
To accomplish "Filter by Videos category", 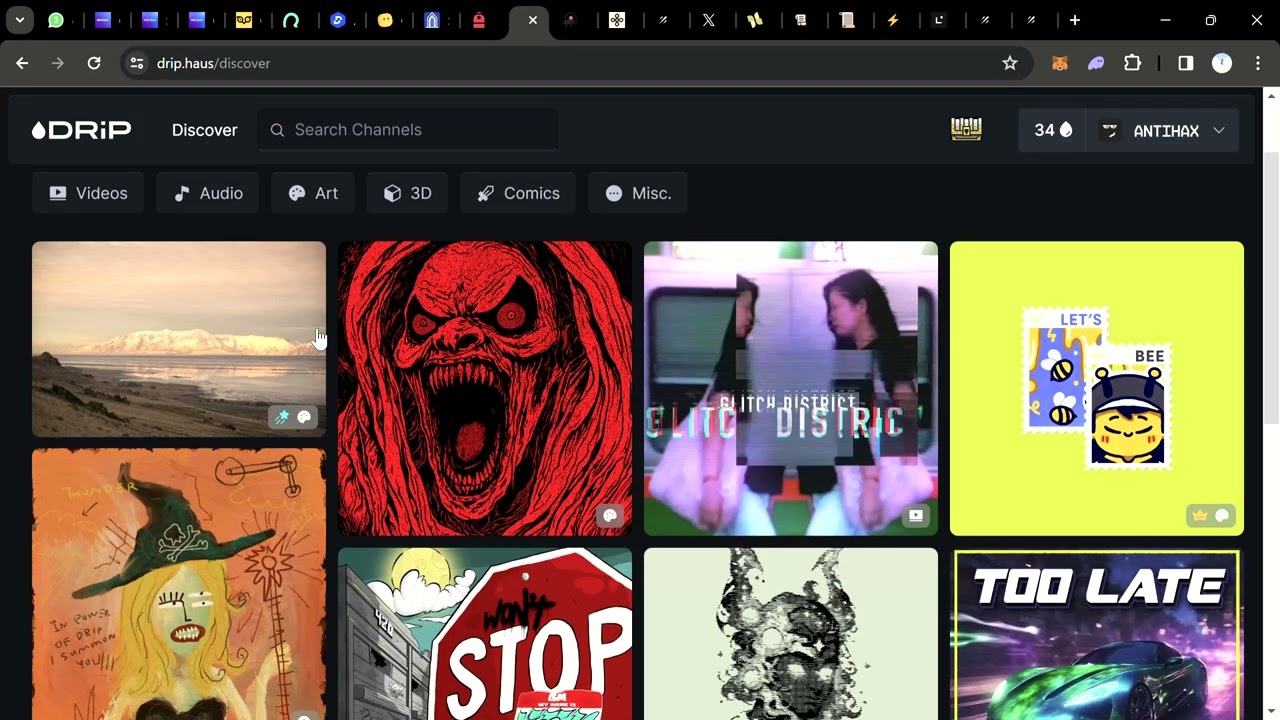I will coord(88,193).
